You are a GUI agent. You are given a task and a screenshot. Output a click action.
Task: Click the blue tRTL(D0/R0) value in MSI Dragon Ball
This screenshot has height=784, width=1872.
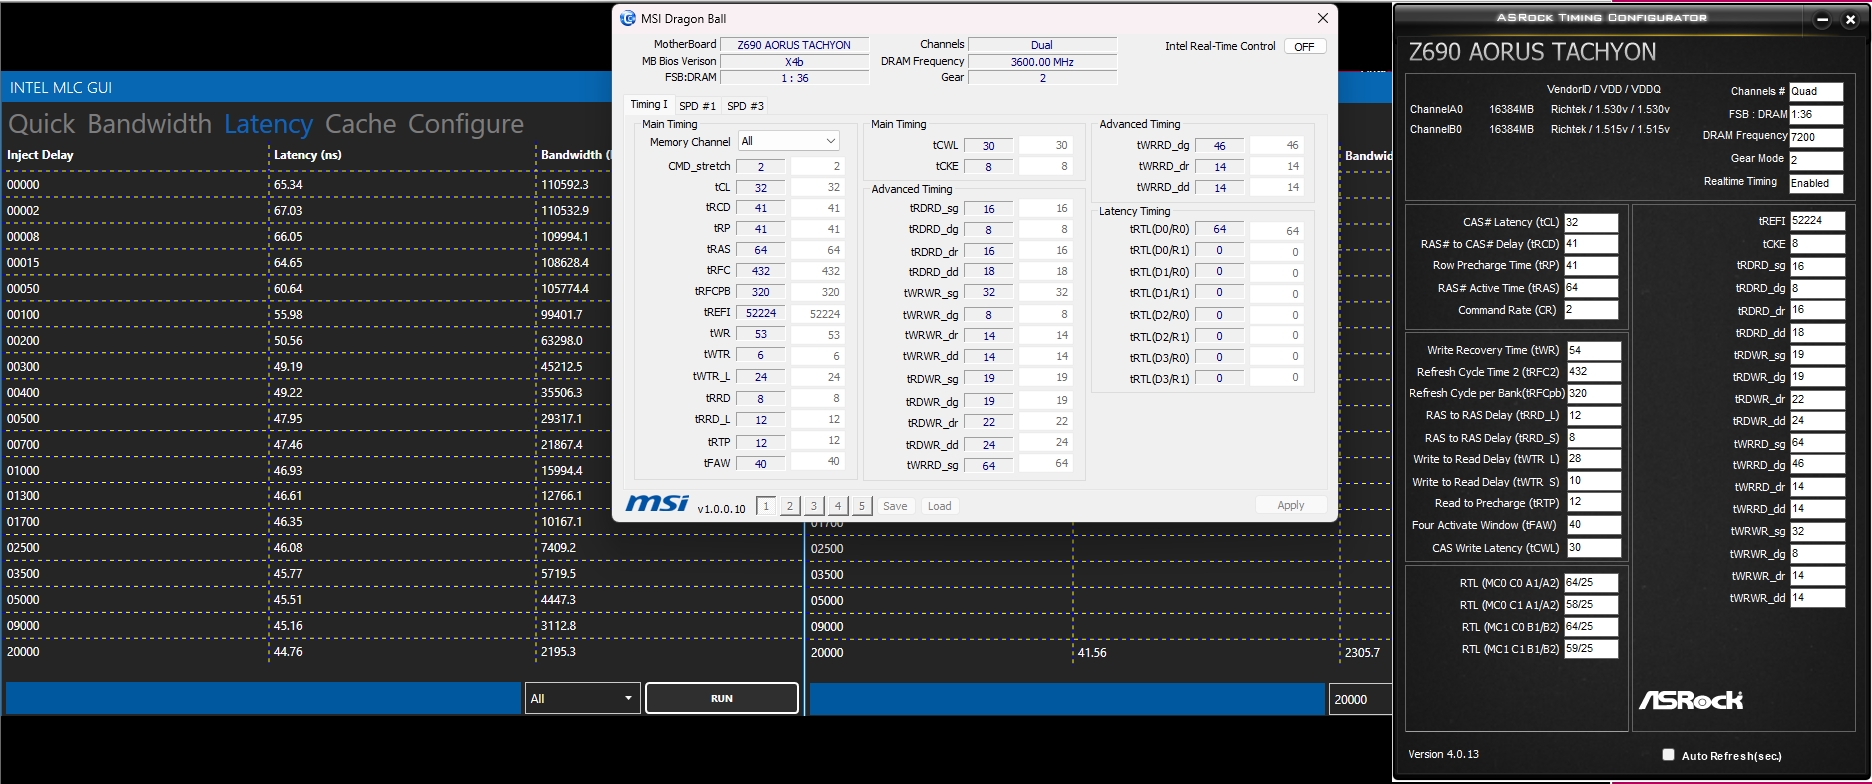coord(1220,230)
